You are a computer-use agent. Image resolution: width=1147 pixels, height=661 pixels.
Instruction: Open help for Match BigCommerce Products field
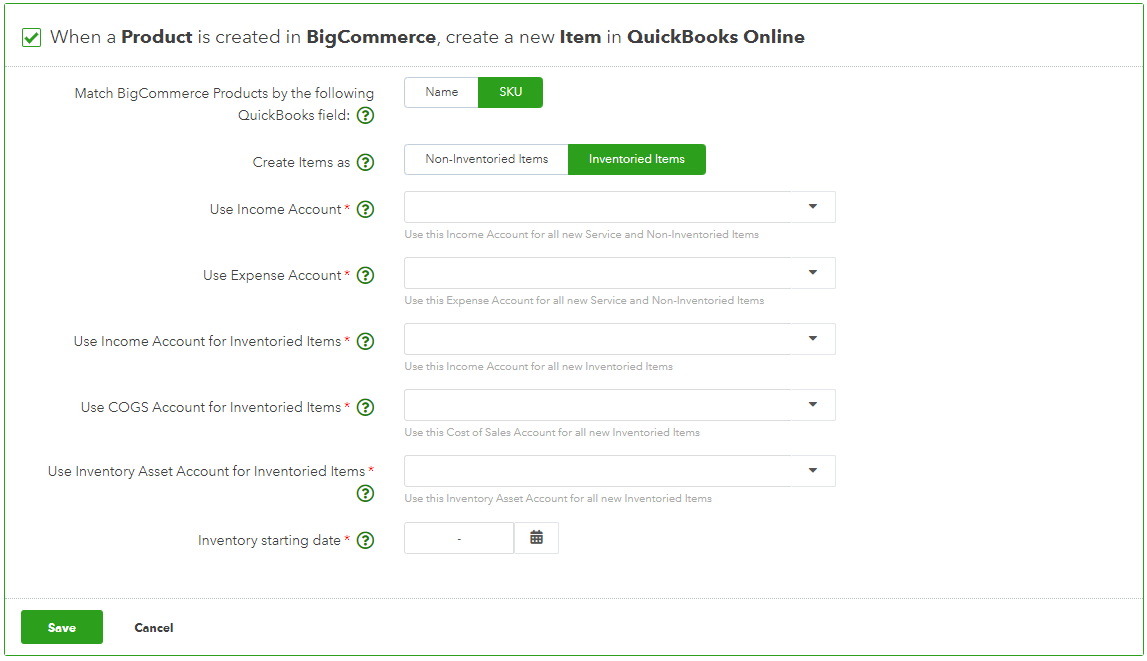[x=365, y=116]
